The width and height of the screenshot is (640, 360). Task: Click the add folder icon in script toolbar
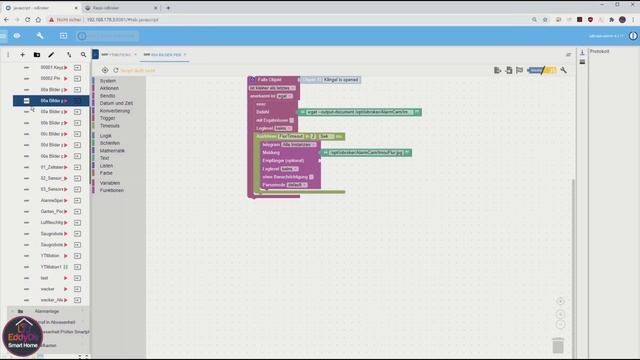(x=37, y=55)
